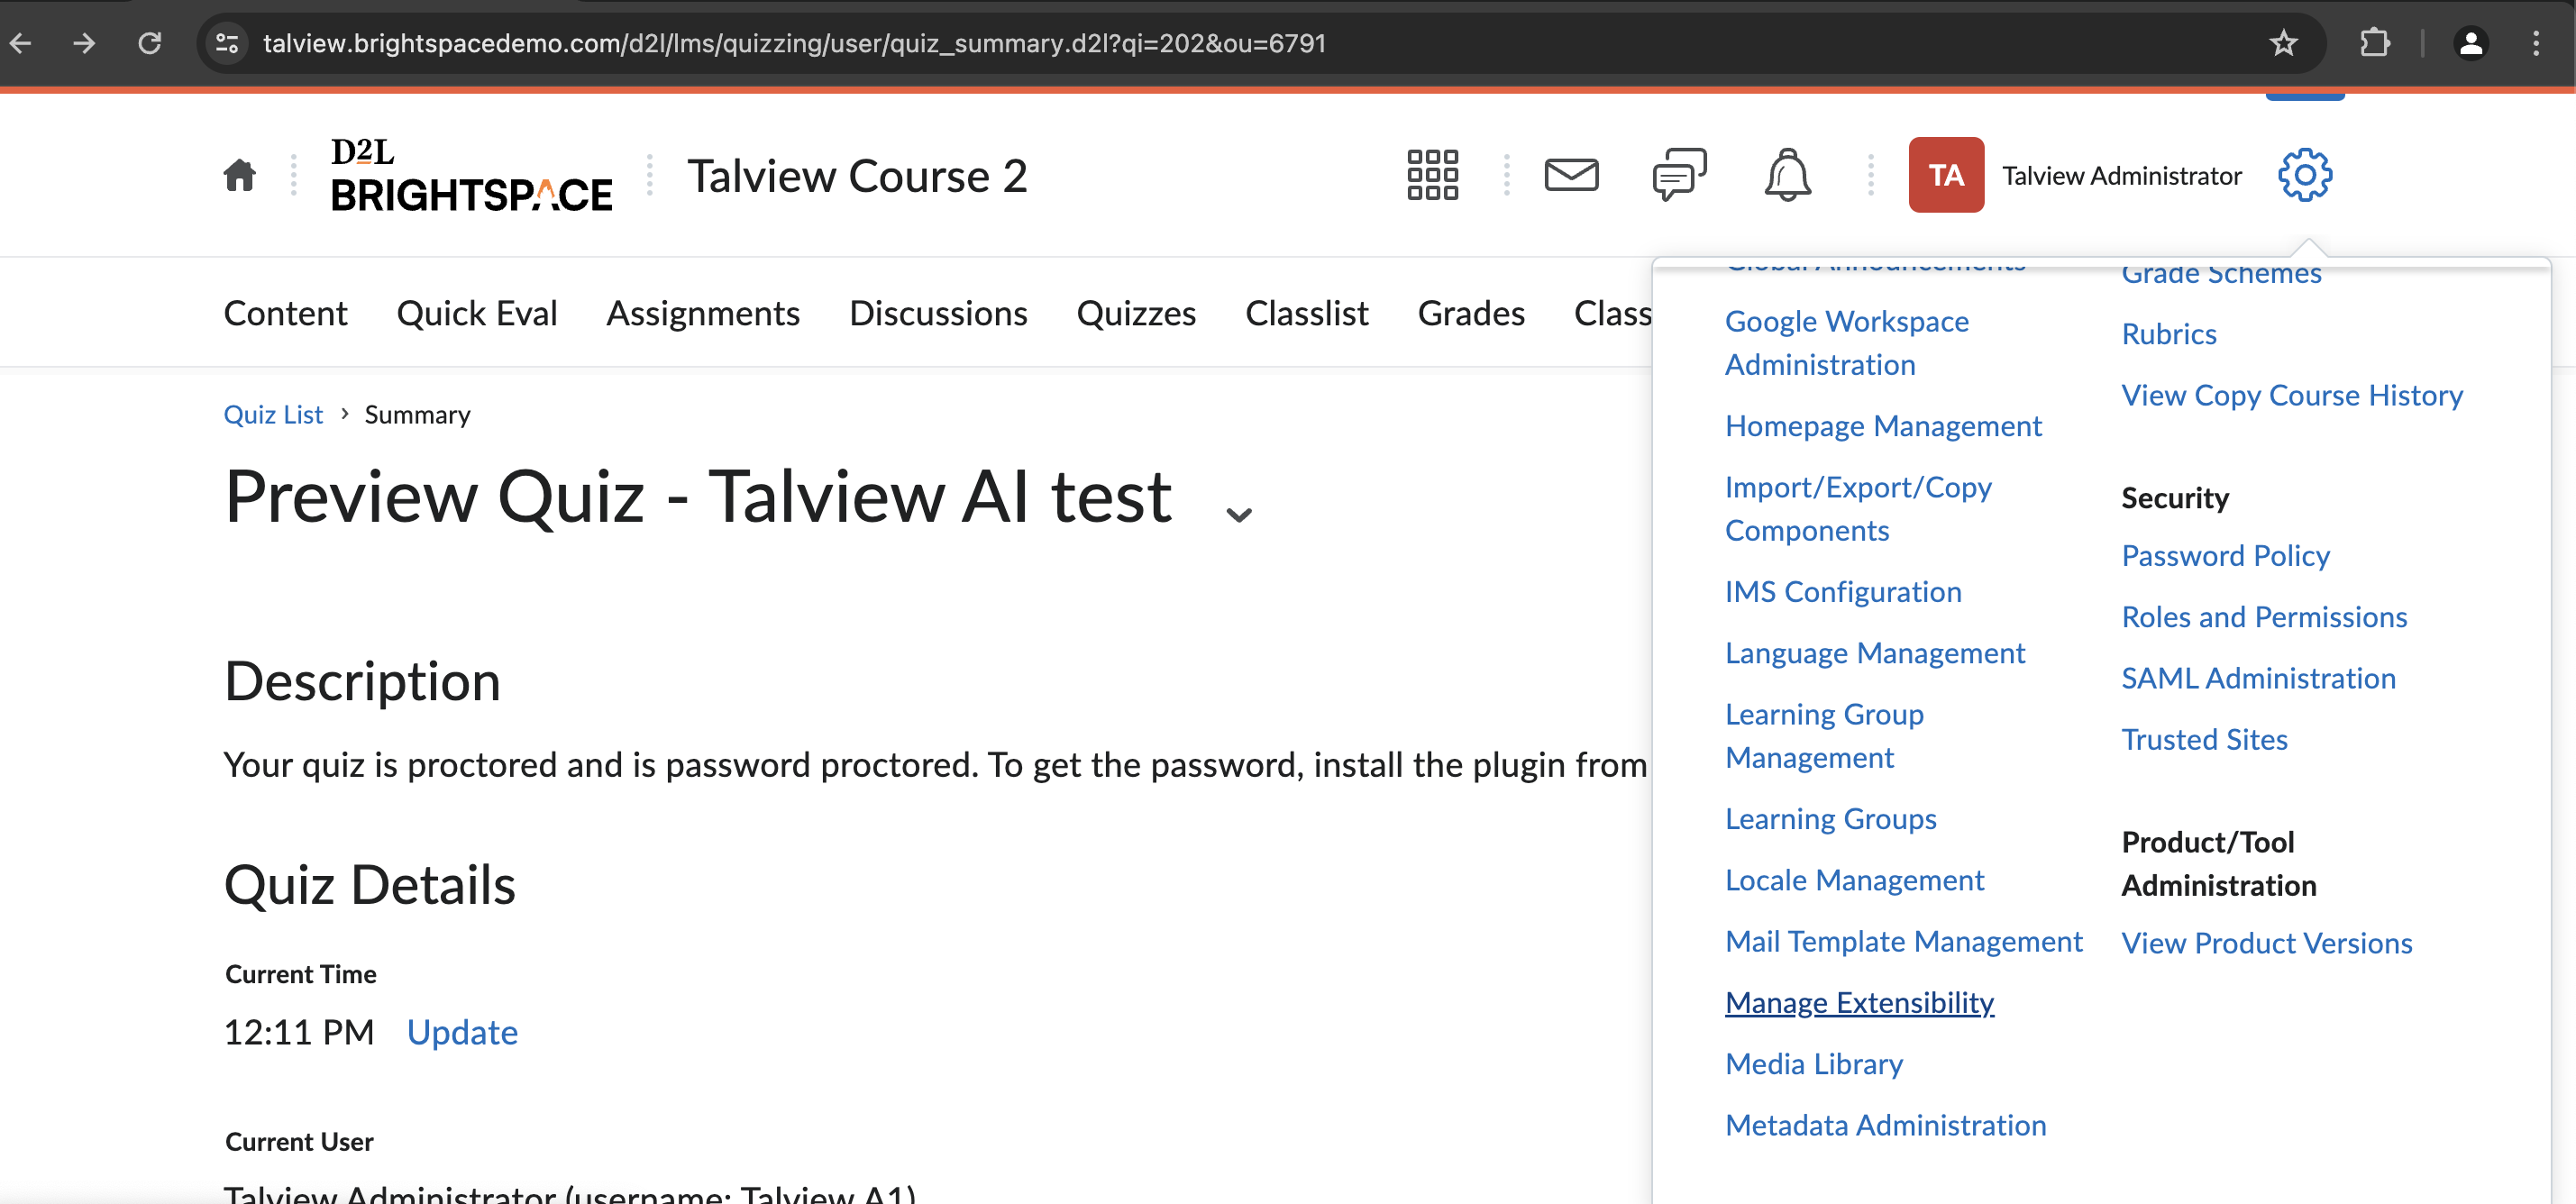
Task: Open subscription alerts chat icon
Action: [1679, 175]
